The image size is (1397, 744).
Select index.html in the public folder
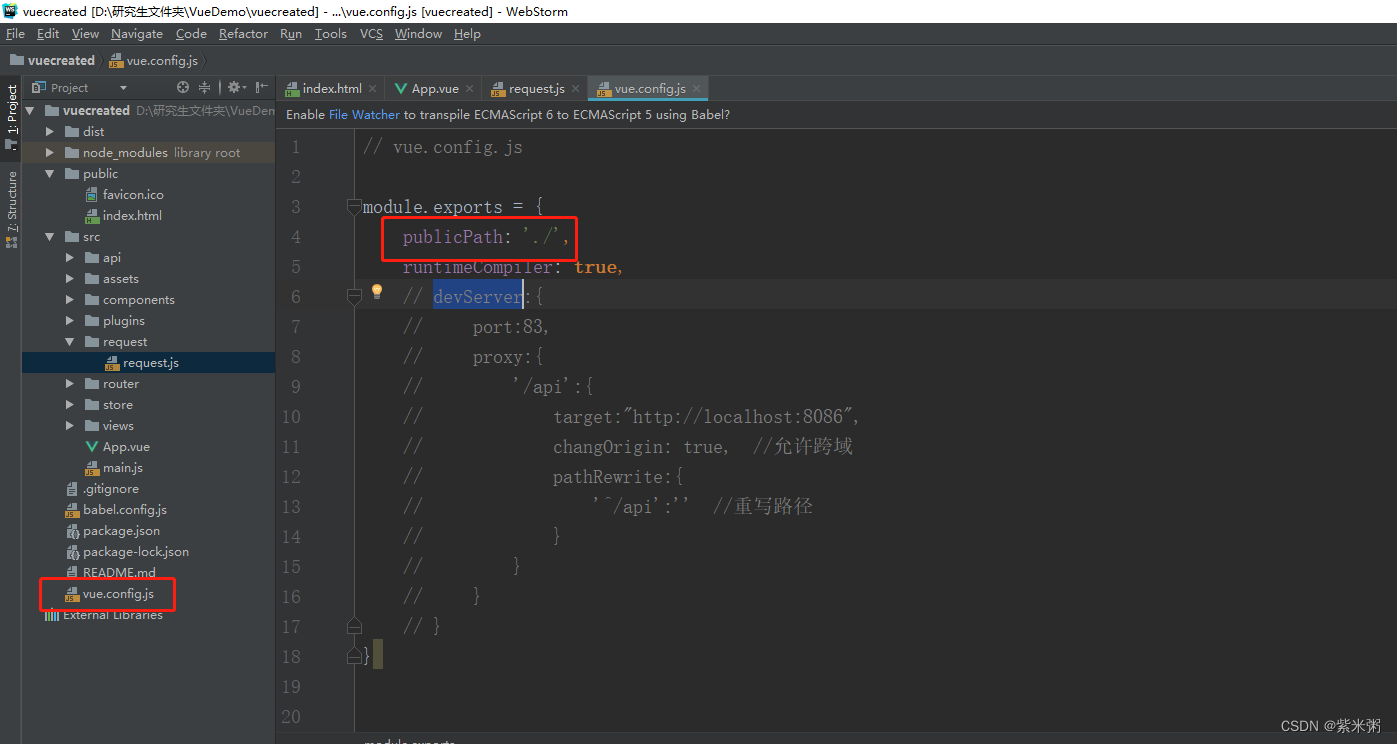pos(132,216)
